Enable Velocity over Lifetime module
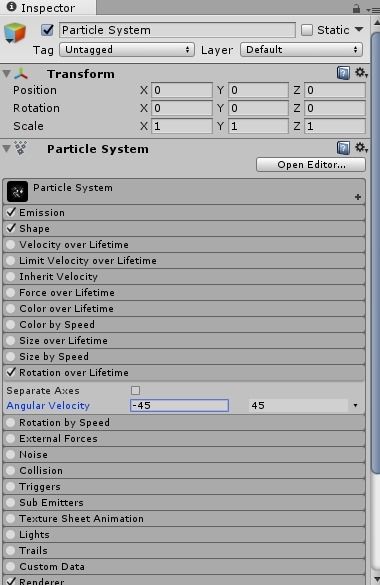The width and height of the screenshot is (380, 585). (11, 244)
